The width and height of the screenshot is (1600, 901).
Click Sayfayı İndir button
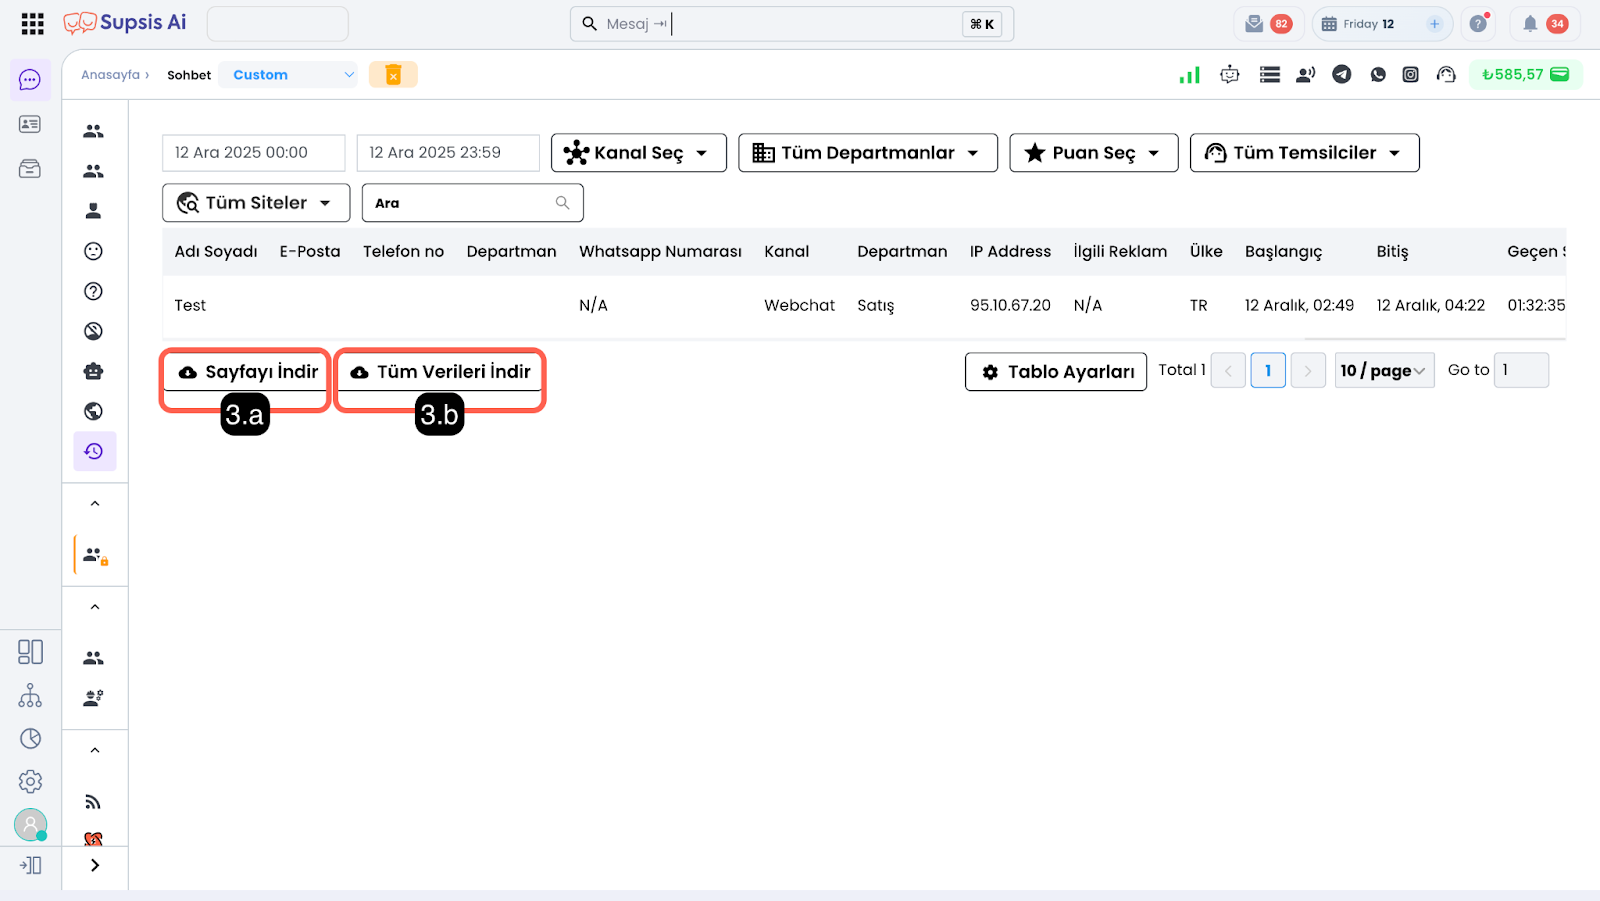click(246, 372)
